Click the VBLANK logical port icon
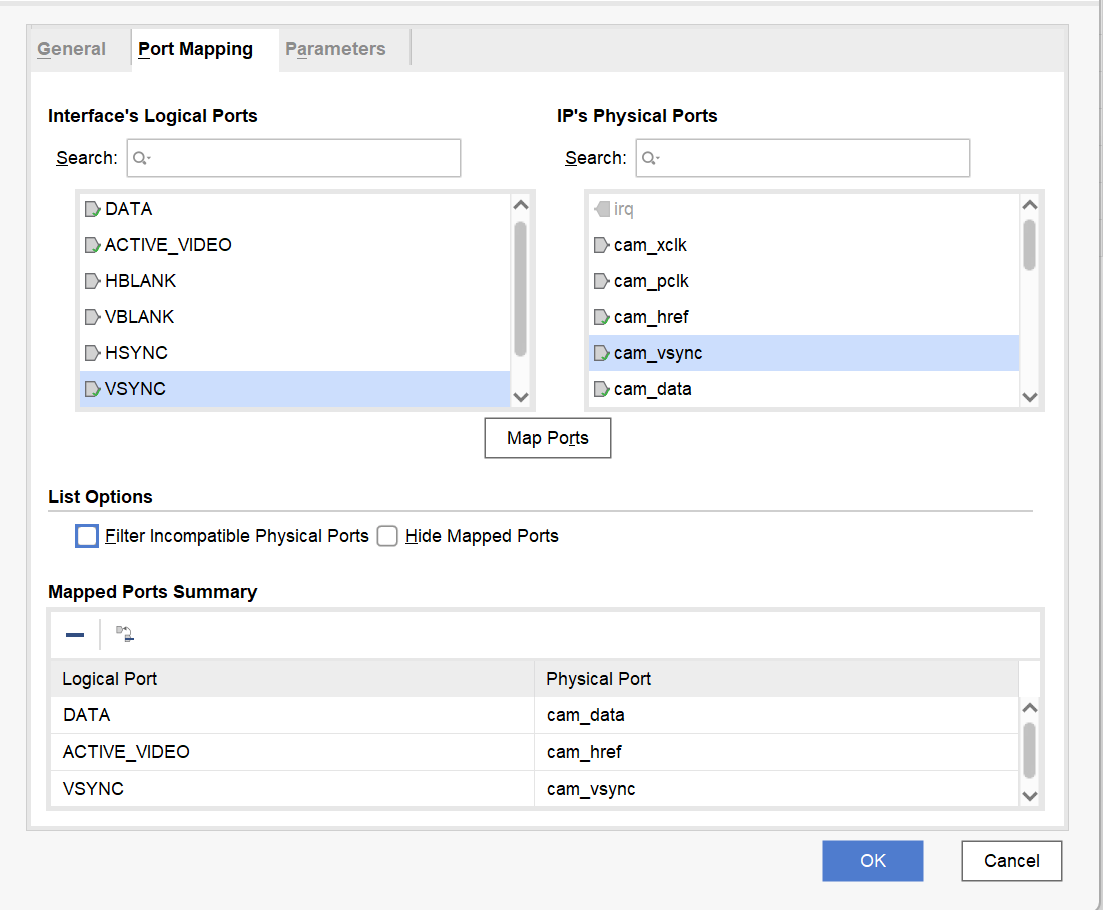Screen dimensions: 1103x910 (x=92, y=317)
